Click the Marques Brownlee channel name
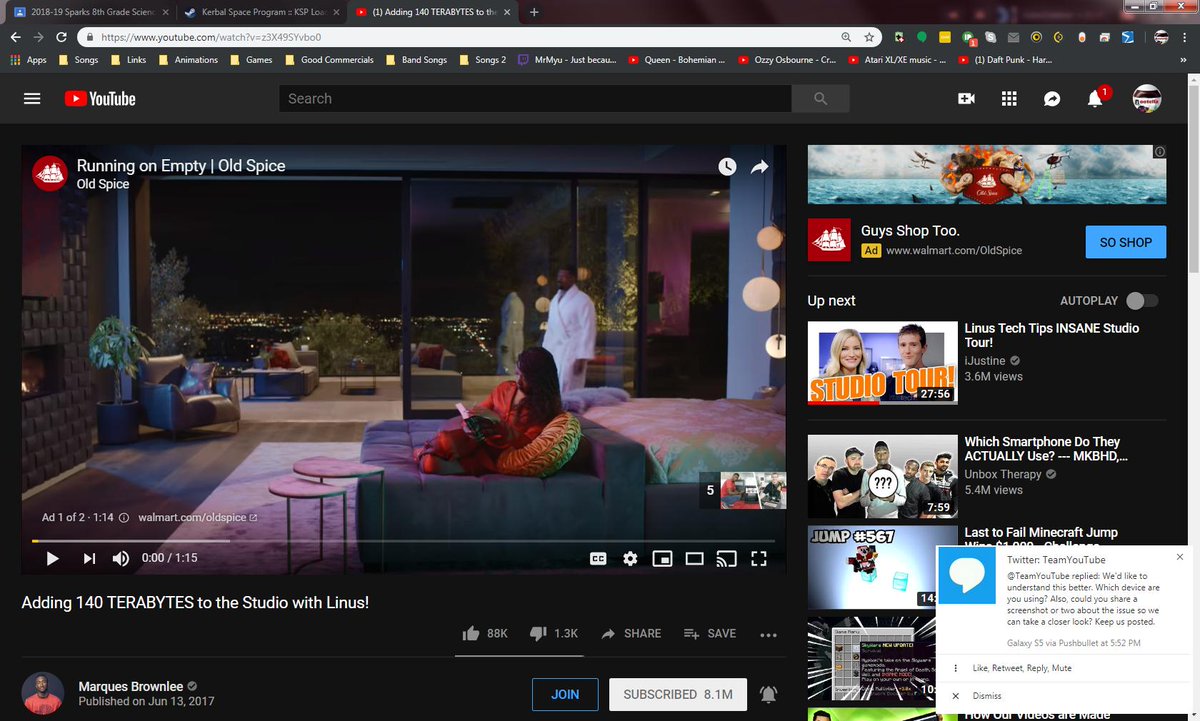Image resolution: width=1200 pixels, height=721 pixels. [132, 686]
